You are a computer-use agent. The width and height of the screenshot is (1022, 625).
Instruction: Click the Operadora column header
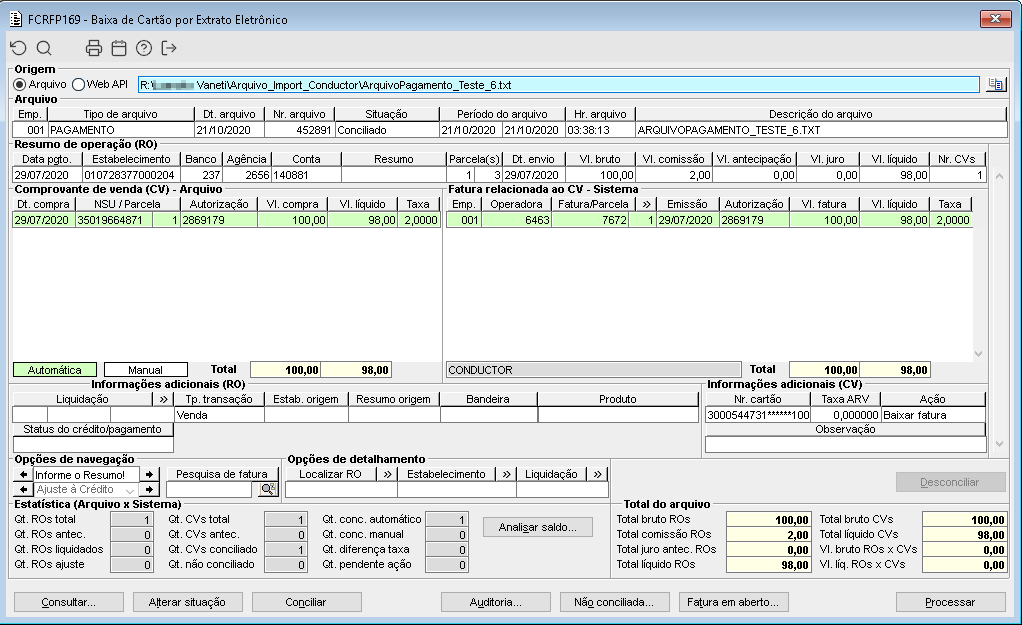point(516,204)
